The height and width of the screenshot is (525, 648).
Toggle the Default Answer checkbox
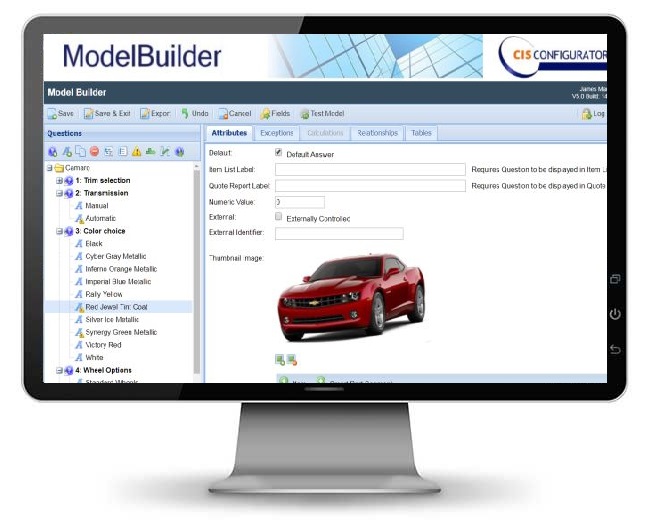[x=279, y=153]
